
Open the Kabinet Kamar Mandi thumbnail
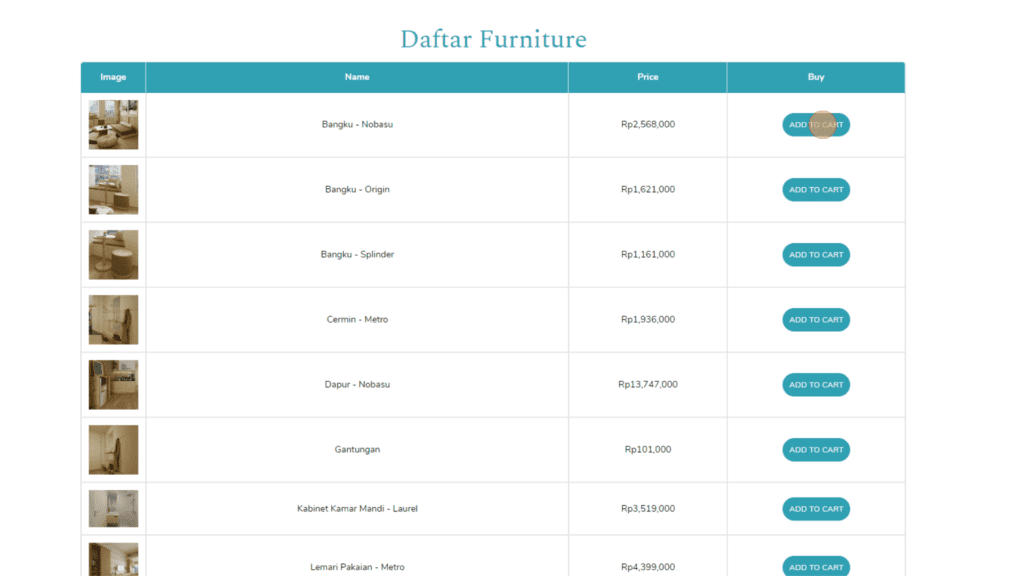pyautogui.click(x=113, y=509)
